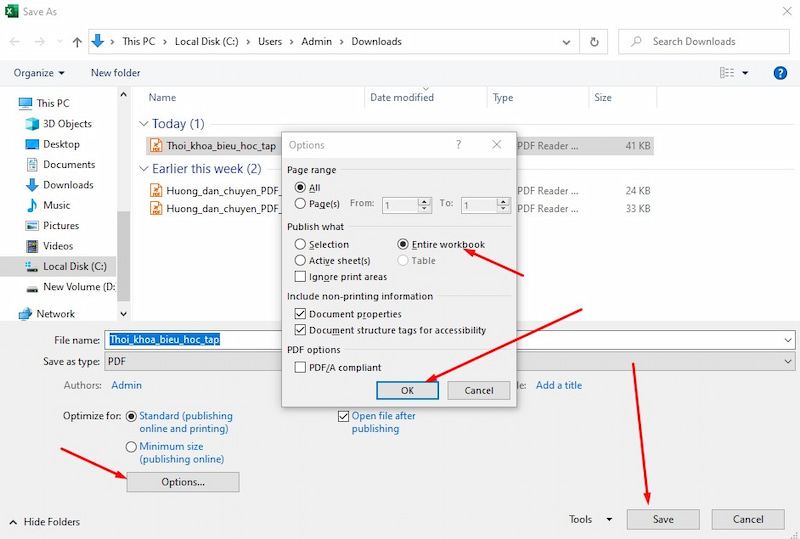Click New folder button
This screenshot has width=800, height=539.
[x=115, y=73]
